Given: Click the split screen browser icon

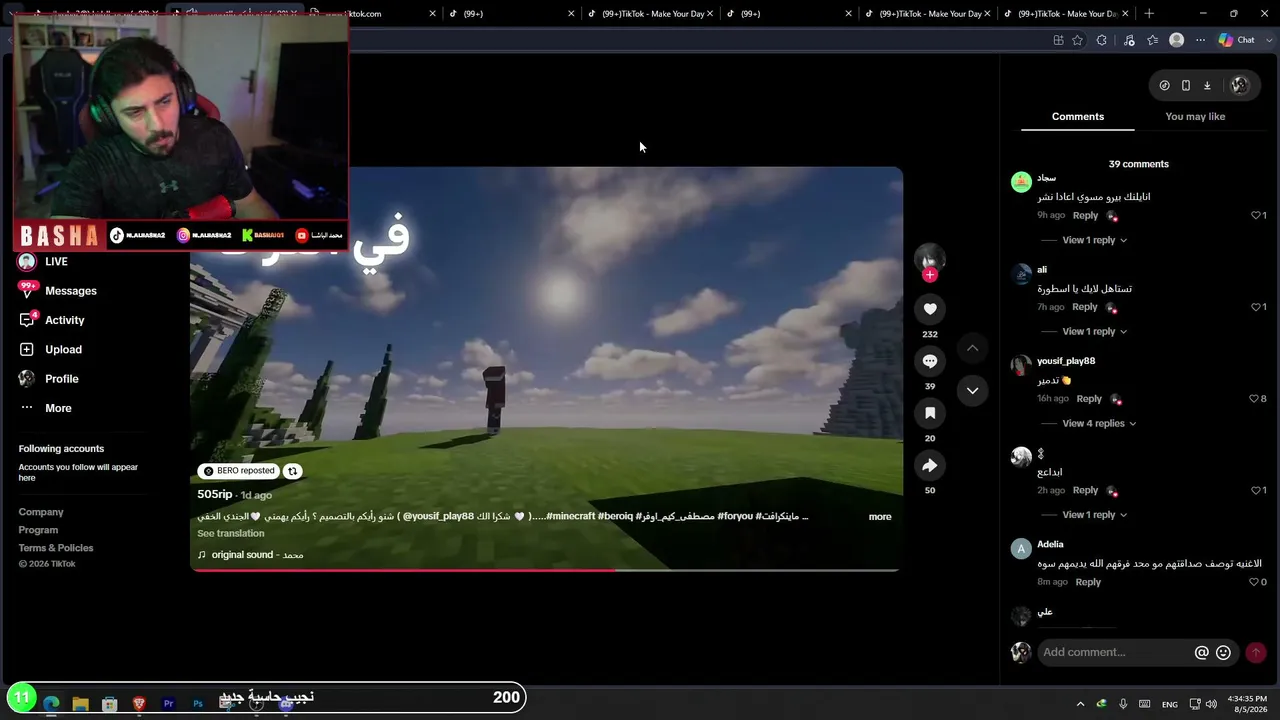Looking at the screenshot, I should (x=1058, y=40).
